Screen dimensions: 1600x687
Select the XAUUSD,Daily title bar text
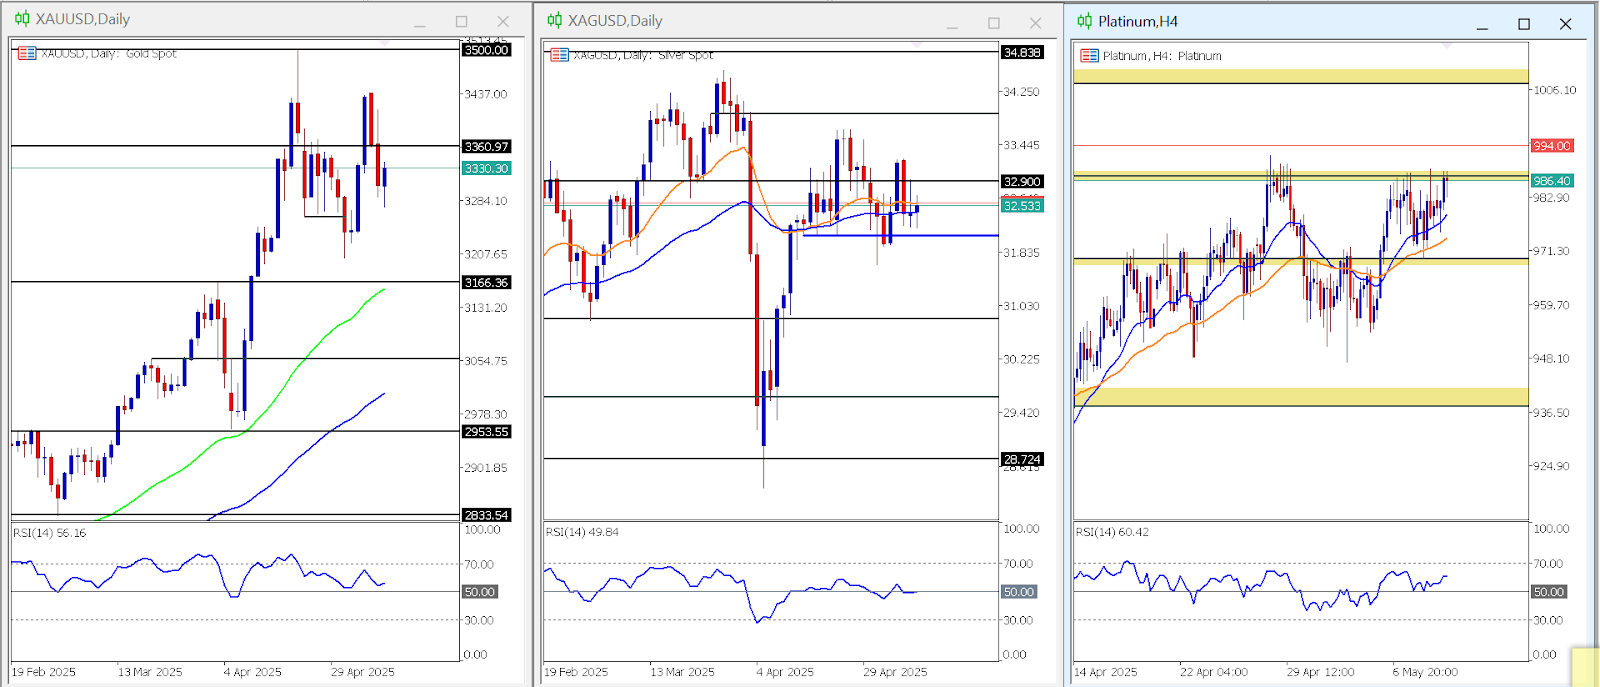point(83,18)
